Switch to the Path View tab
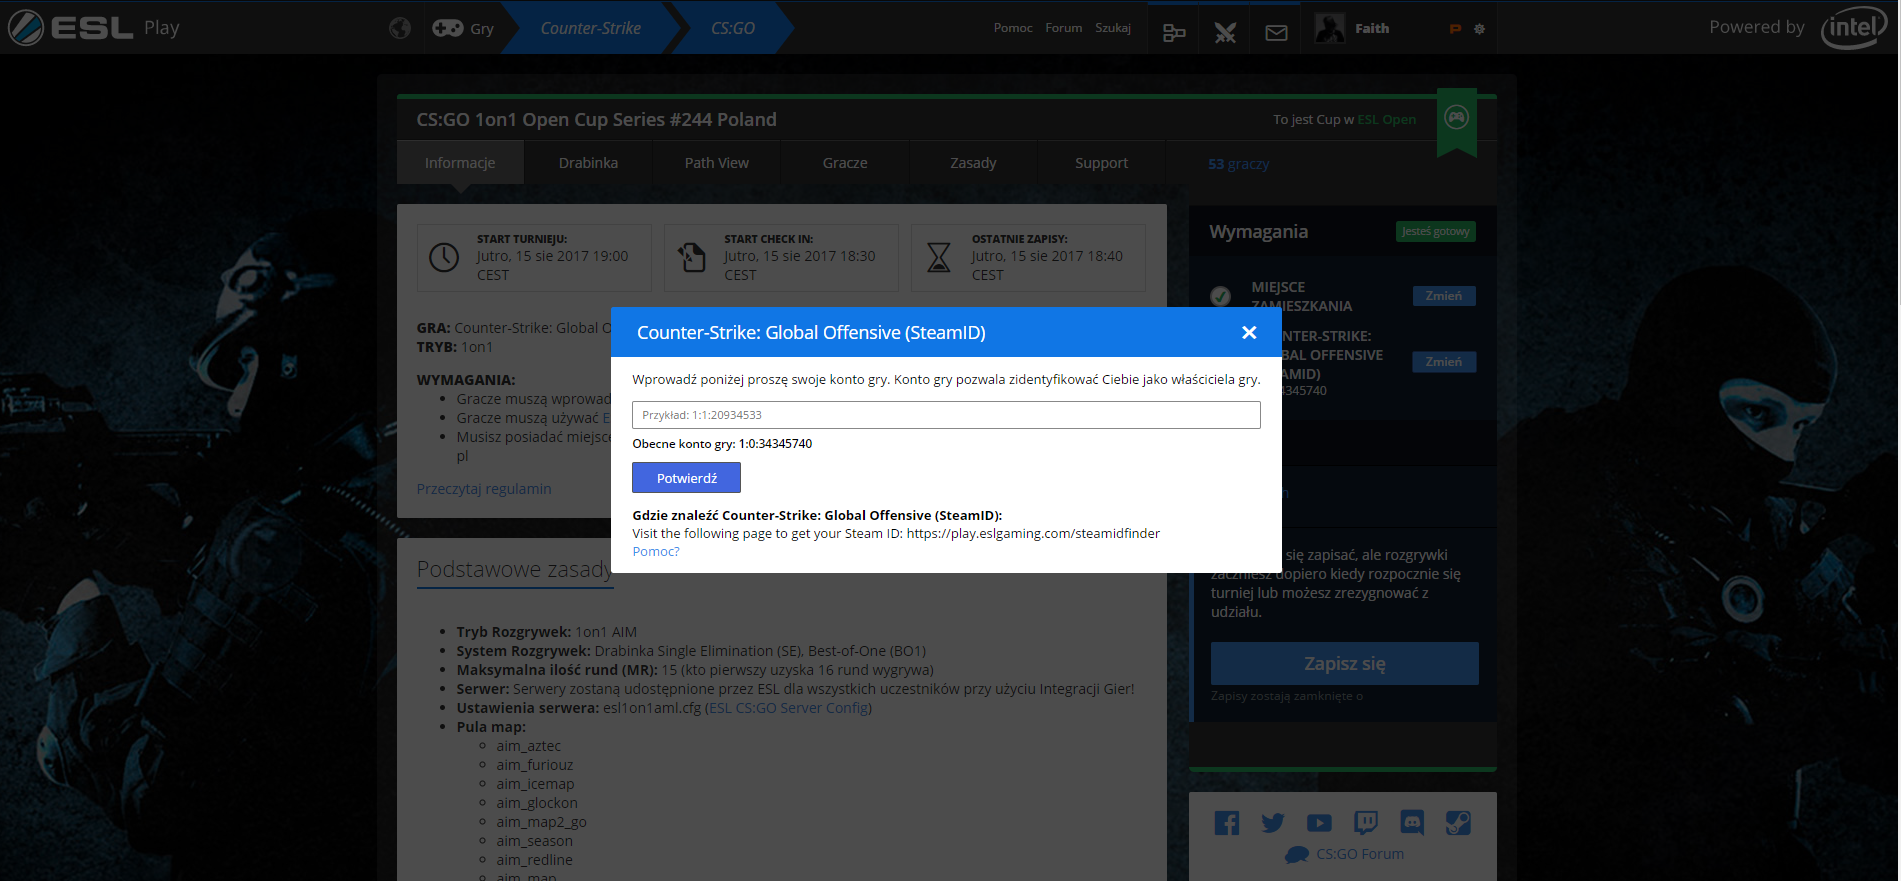Image resolution: width=1901 pixels, height=881 pixels. pos(717,163)
